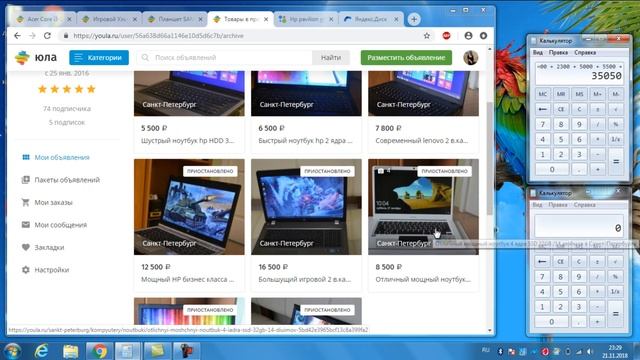Open Справка menu in the upper Calculator

pos(585,53)
